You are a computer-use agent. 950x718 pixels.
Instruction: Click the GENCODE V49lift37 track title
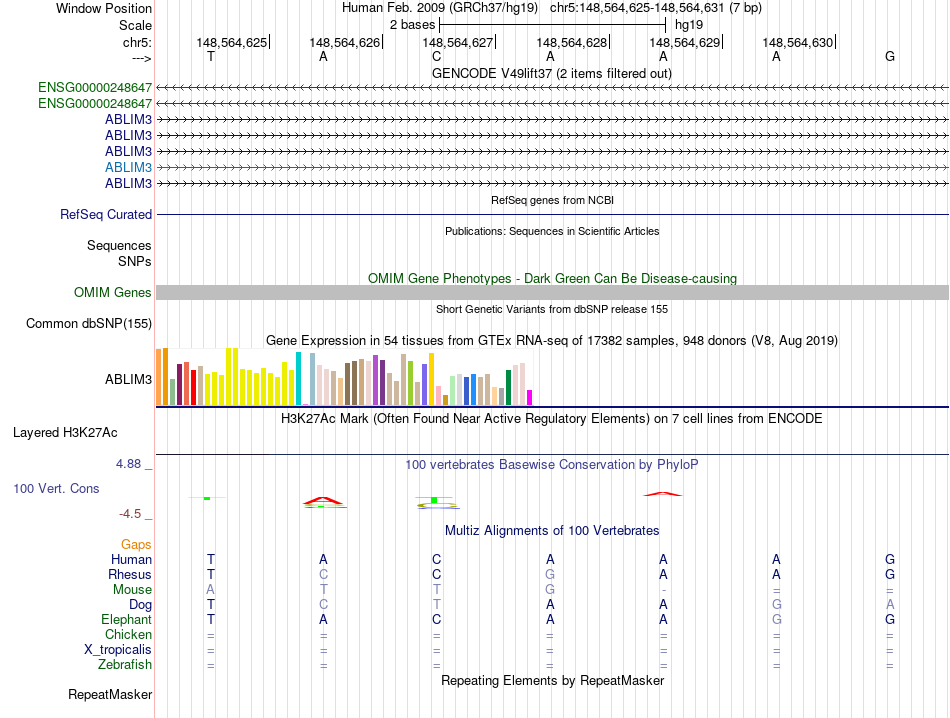(551, 73)
